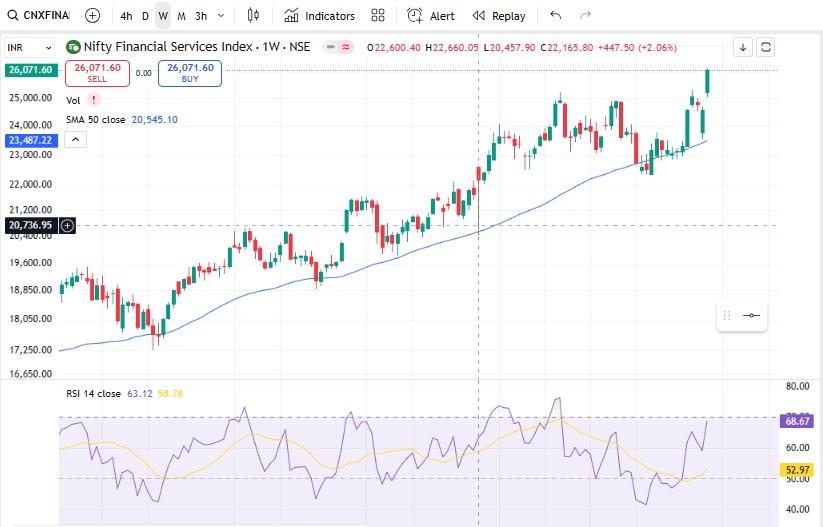The width and height of the screenshot is (823, 527).
Task: Click the 23,487.22 SMA price label
Action: (x=30, y=141)
